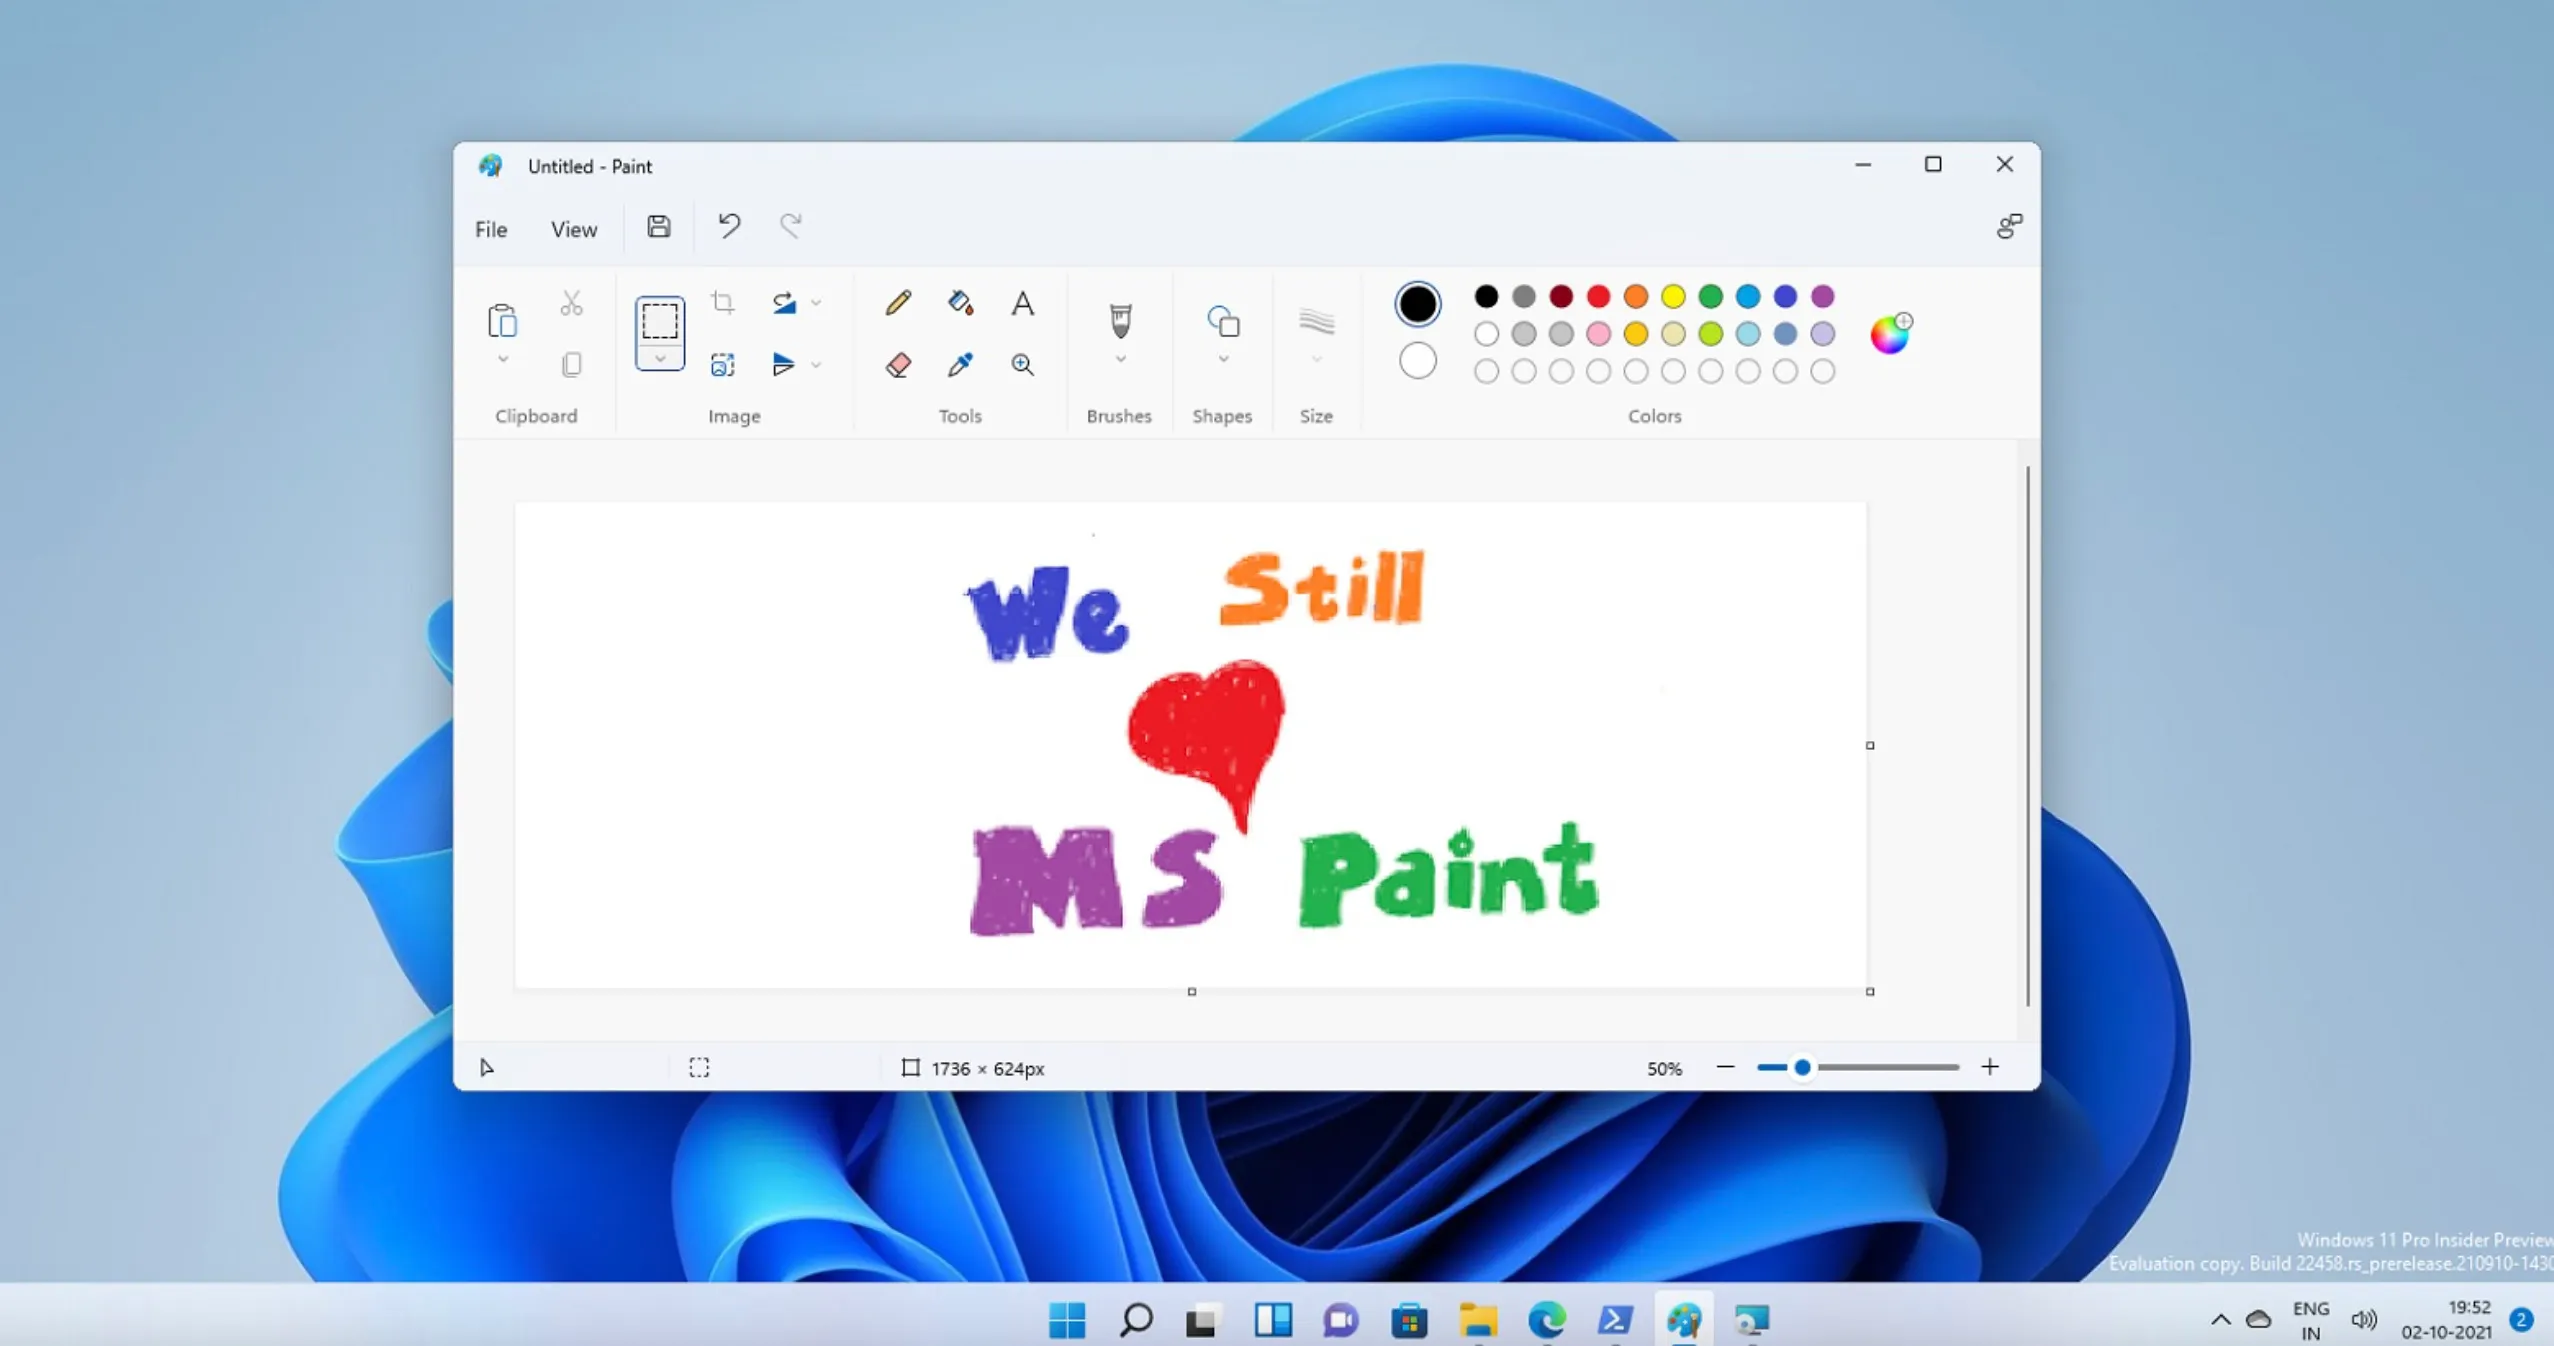This screenshot has width=2554, height=1346.
Task: Expand the Shapes gallery dropdown
Action: click(1222, 360)
